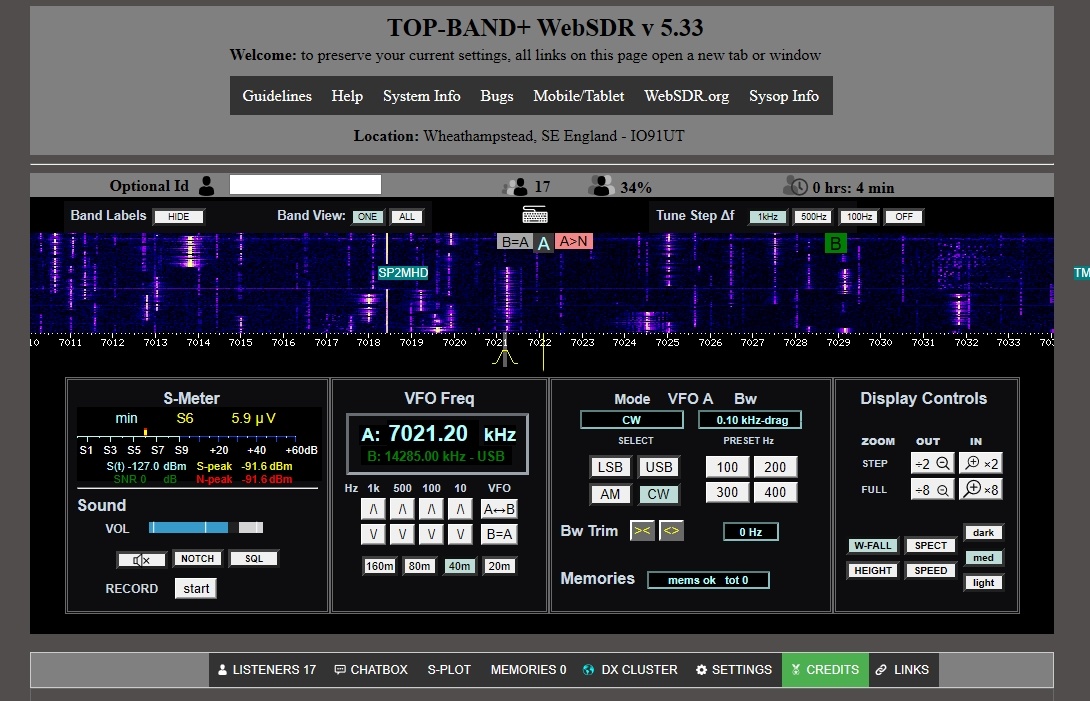Expand the CHATBOX panel
The image size is (1090, 701).
click(x=371, y=670)
